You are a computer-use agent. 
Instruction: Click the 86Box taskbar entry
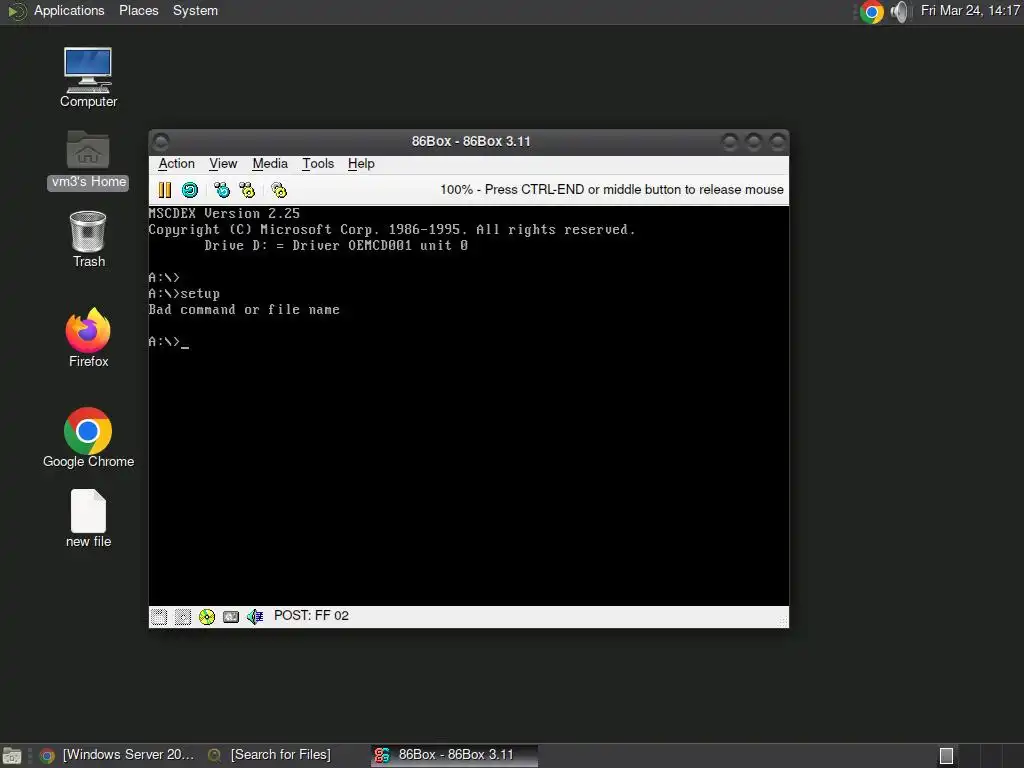[455, 755]
